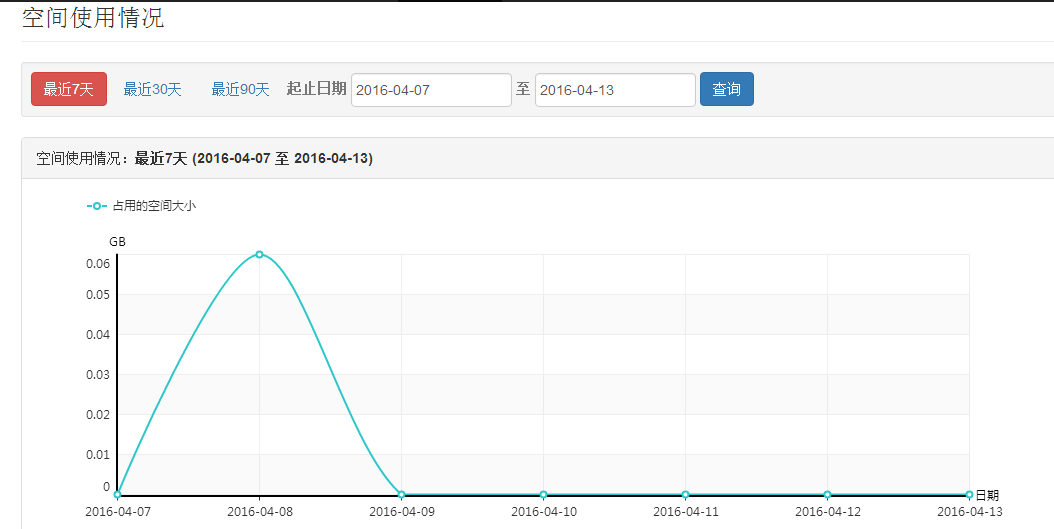This screenshot has width=1054, height=529.
Task: Select the chart data point for 2016-04-11
Action: [685, 494]
